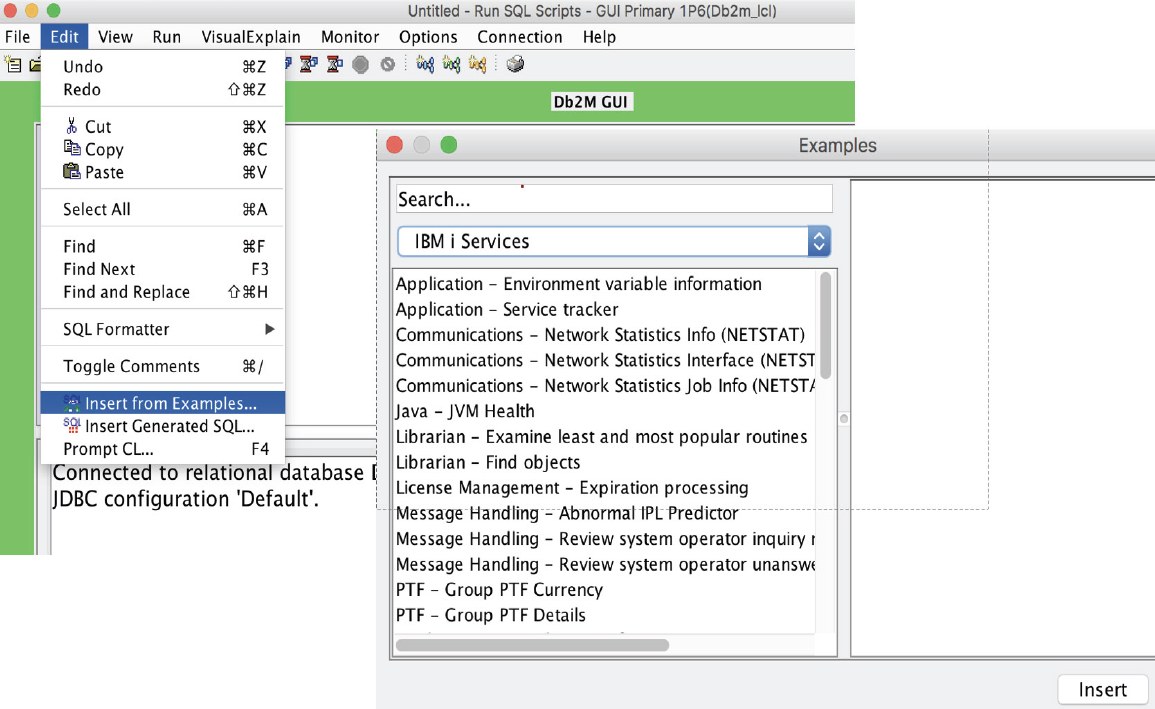This screenshot has height=709, width=1155.
Task: Click the orange Visual Explain toolbar icon
Action: click(x=477, y=65)
